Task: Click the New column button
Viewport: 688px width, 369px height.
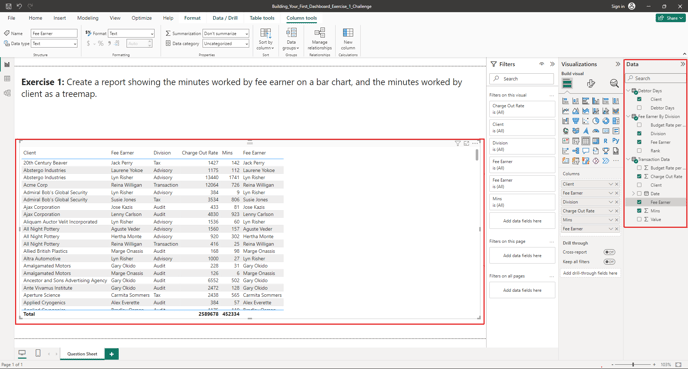Action: (348, 39)
